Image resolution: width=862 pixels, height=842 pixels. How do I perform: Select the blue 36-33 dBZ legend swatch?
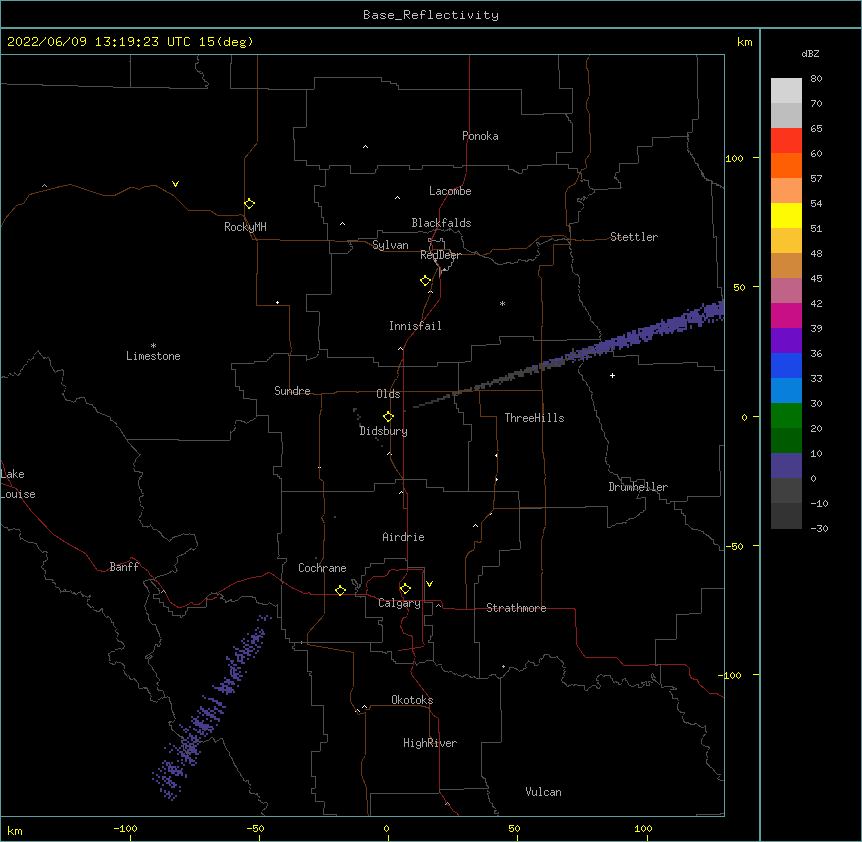click(x=786, y=365)
